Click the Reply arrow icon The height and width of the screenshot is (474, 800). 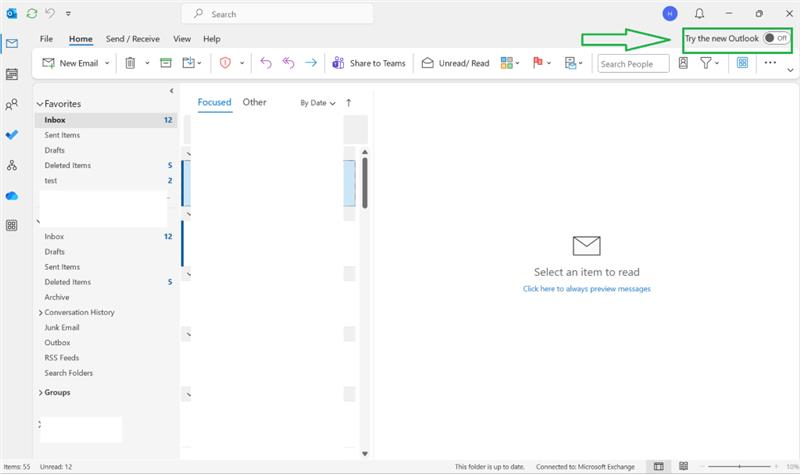266,63
